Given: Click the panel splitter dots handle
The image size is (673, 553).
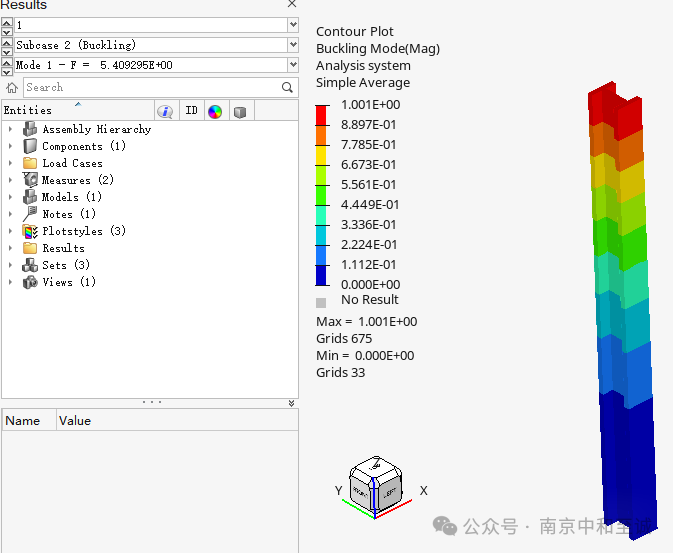Looking at the screenshot, I should coord(152,402).
